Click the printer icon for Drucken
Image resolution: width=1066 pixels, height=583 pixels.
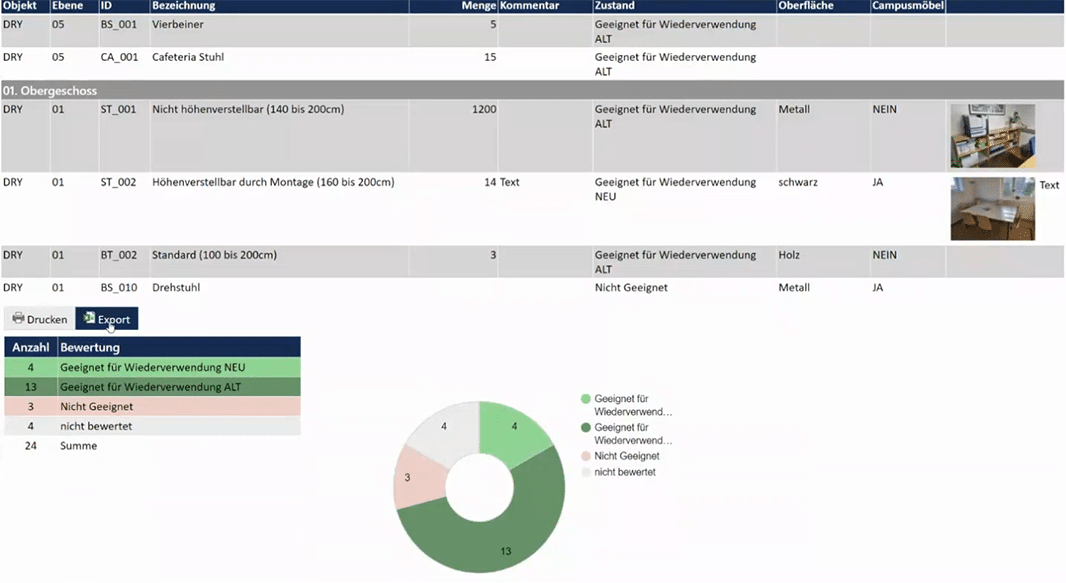(18, 319)
